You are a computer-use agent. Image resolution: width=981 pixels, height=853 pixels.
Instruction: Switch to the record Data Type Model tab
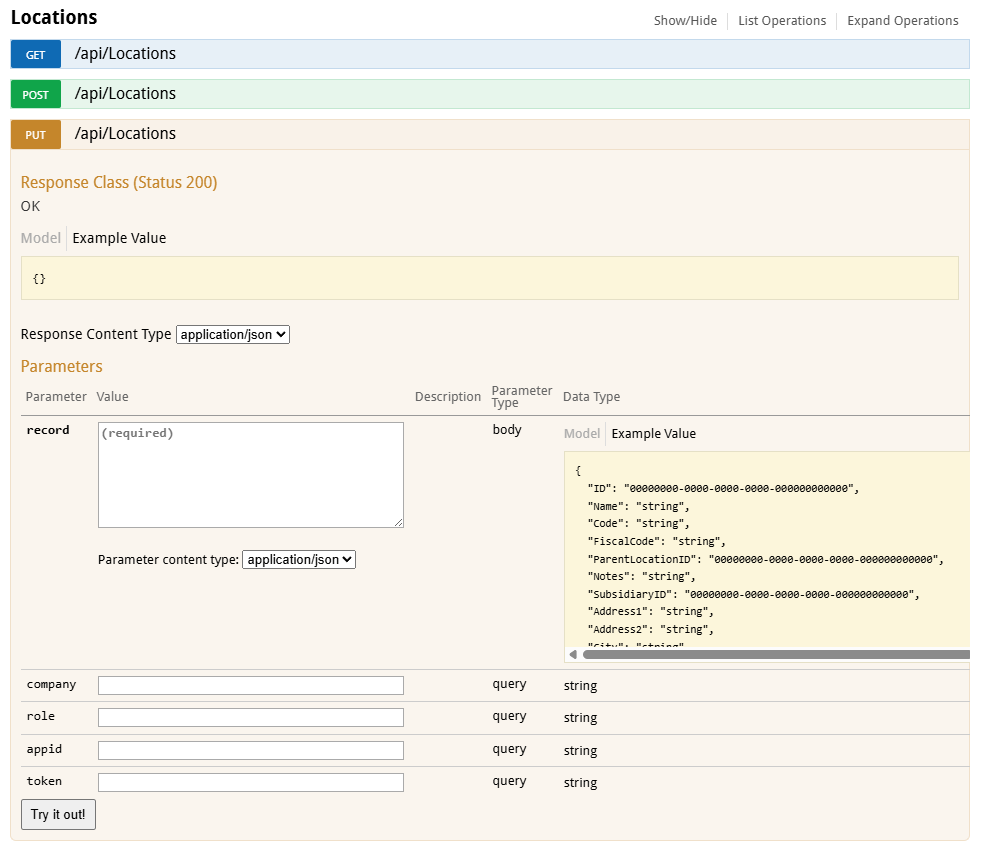pos(582,433)
